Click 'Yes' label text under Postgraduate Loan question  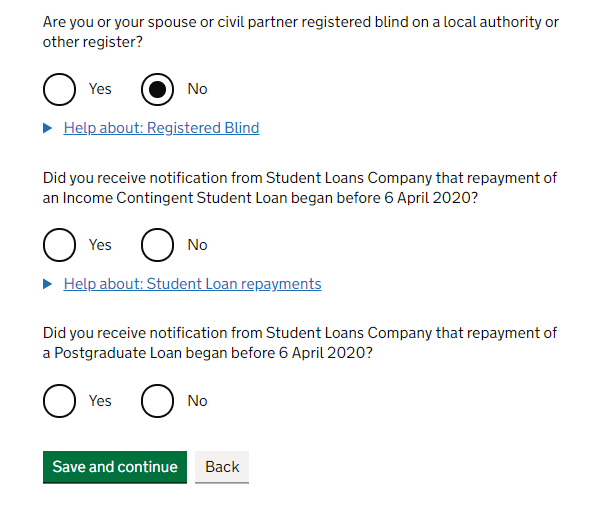pos(100,401)
